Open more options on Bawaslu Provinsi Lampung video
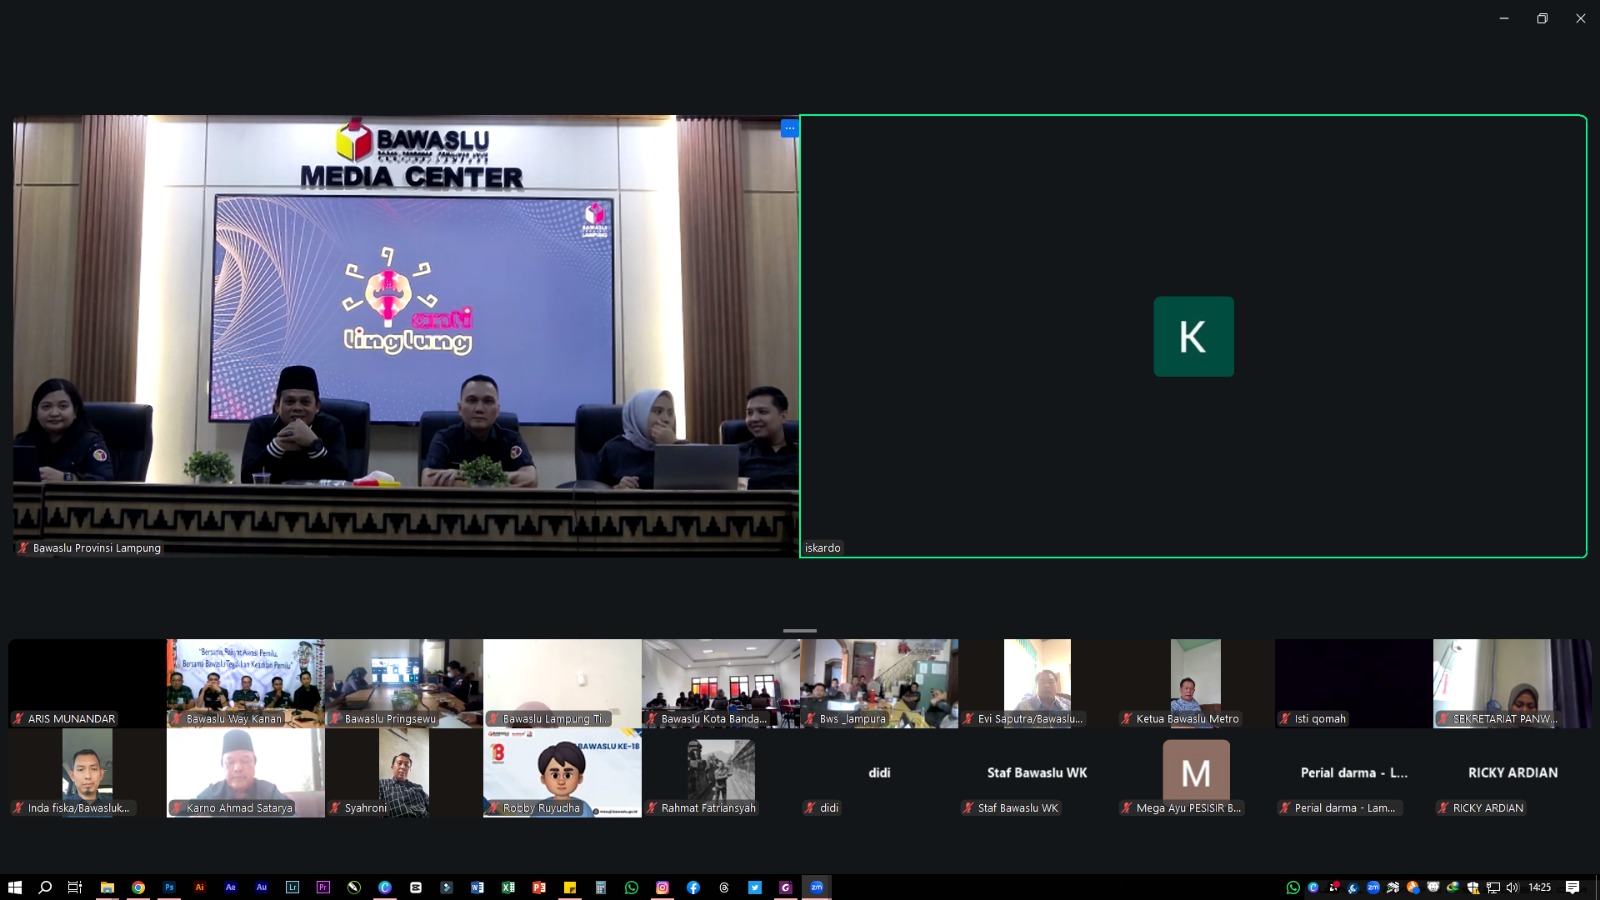The width and height of the screenshot is (1600, 900). click(x=789, y=128)
